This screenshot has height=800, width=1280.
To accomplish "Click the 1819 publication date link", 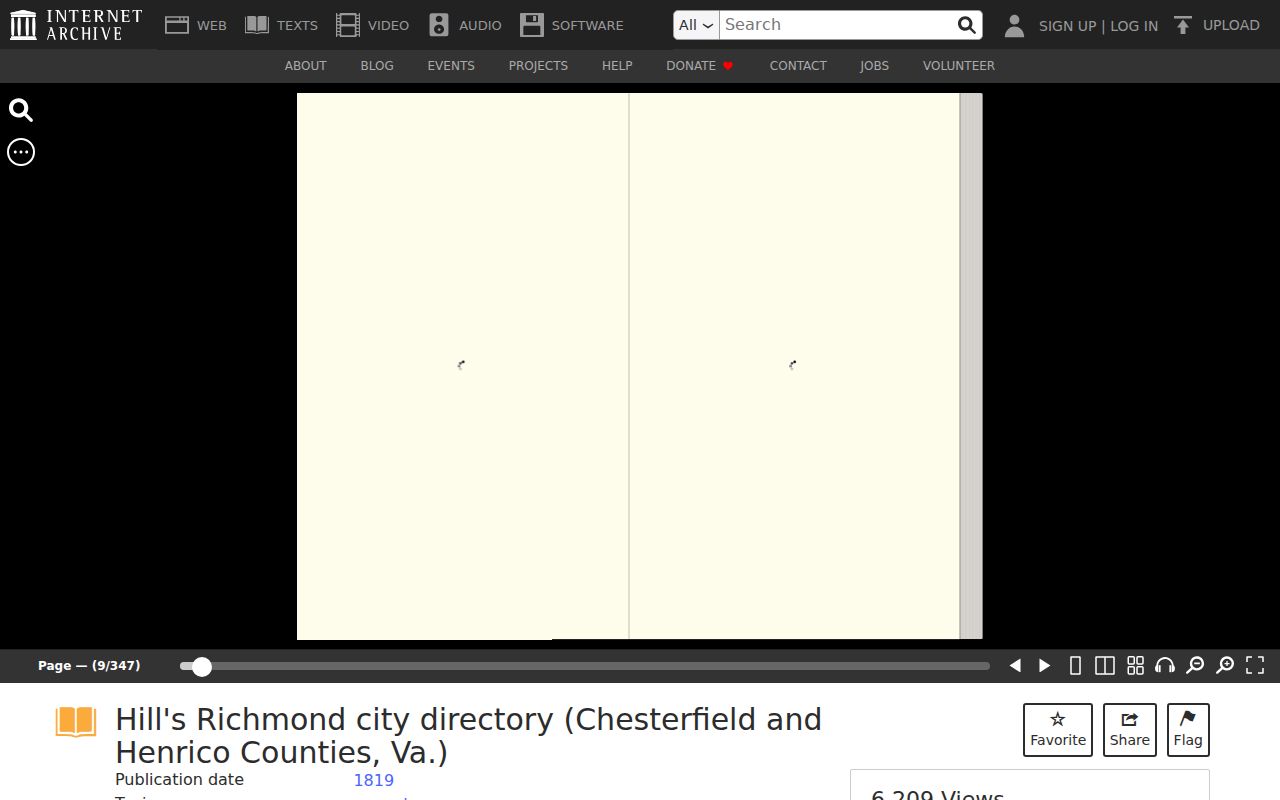I will click(374, 780).
